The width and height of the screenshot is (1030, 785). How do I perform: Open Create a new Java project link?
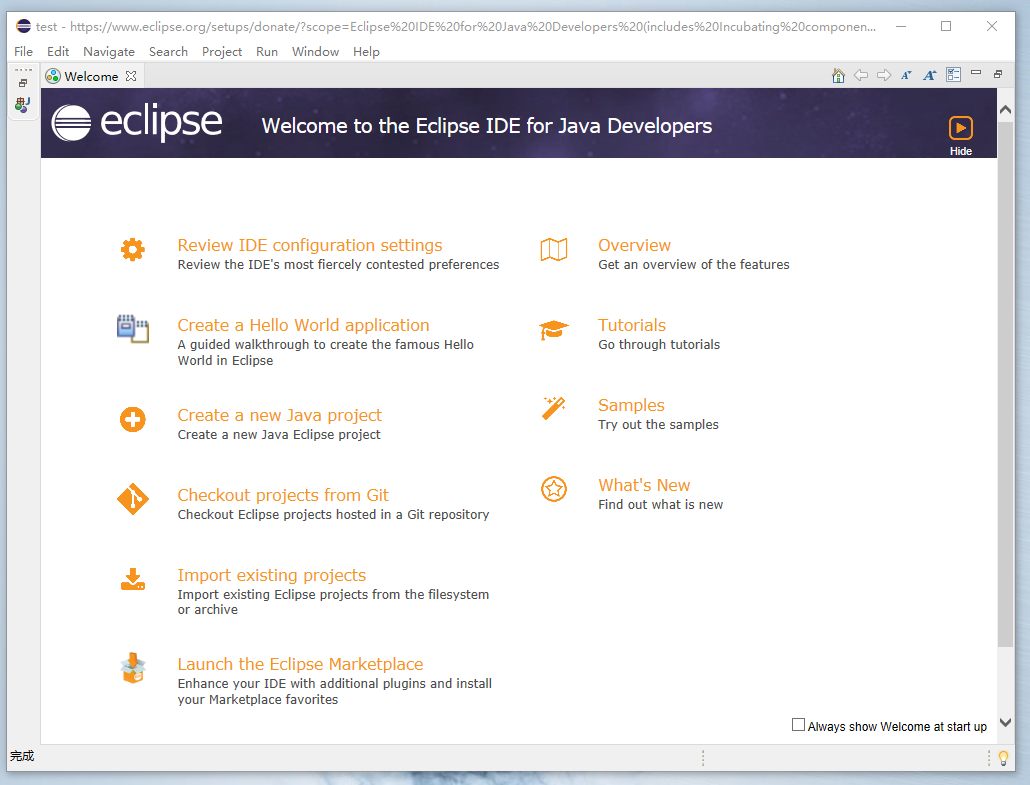pos(279,415)
